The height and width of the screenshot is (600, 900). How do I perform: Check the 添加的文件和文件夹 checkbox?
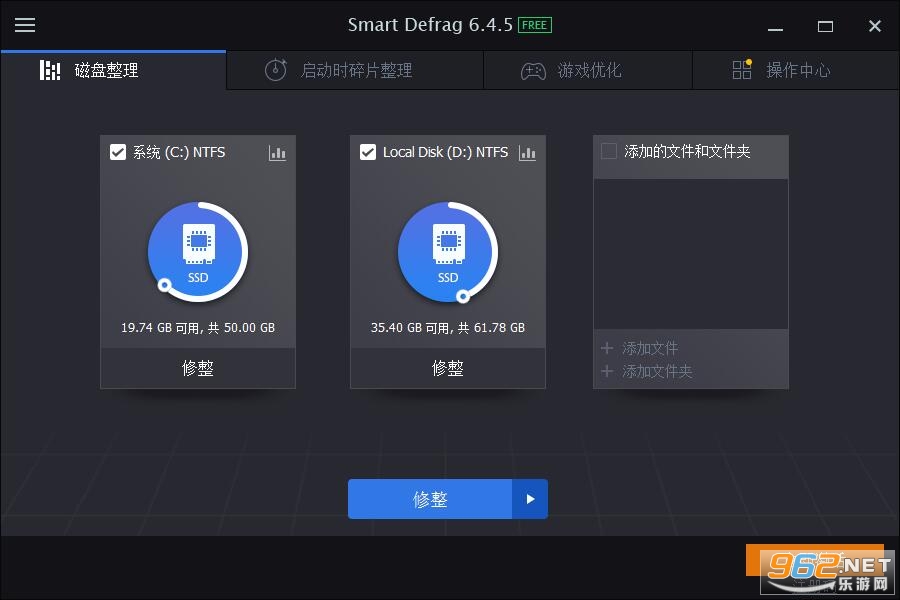608,151
